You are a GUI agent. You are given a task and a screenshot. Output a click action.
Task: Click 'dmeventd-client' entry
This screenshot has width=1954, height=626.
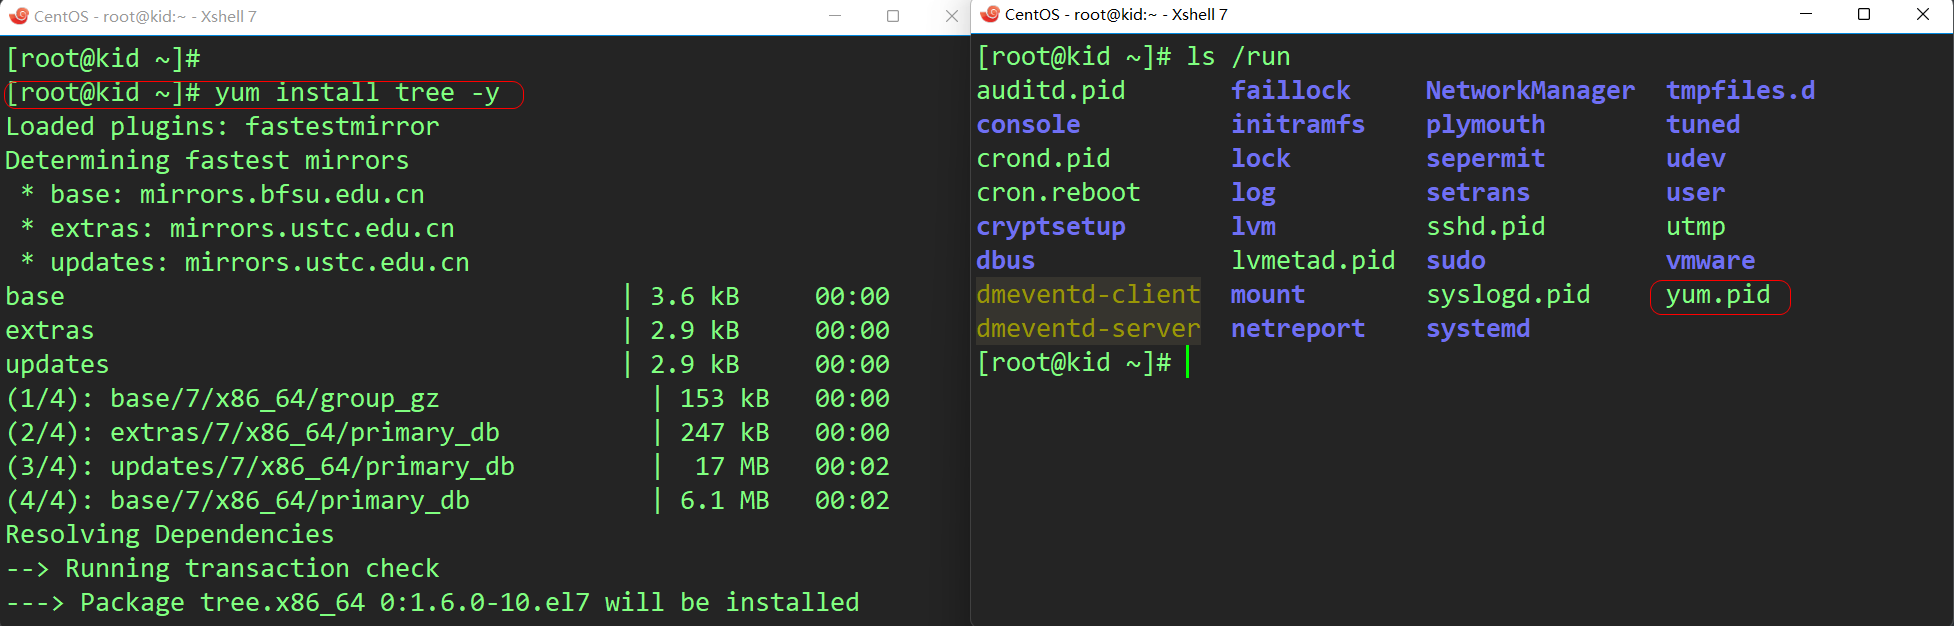pyautogui.click(x=1089, y=295)
